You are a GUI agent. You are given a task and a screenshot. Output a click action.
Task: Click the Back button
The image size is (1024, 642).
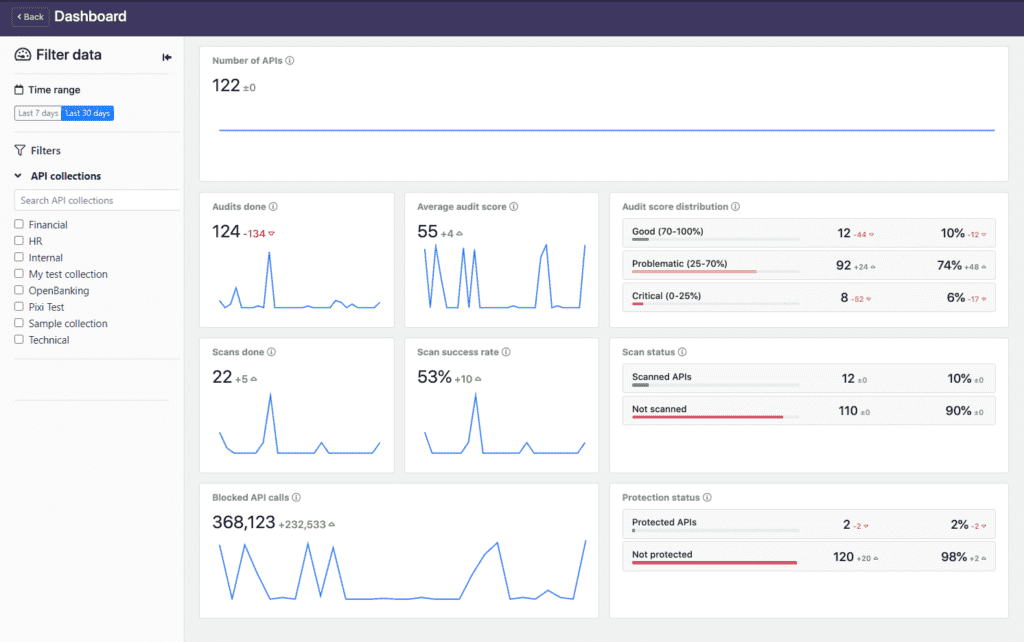tap(29, 16)
